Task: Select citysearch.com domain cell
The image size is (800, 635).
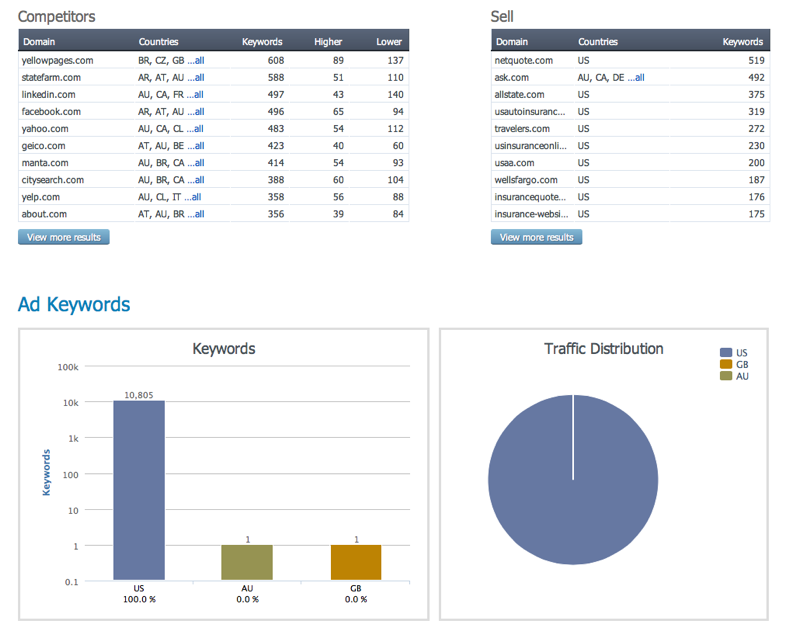Action: click(x=53, y=180)
